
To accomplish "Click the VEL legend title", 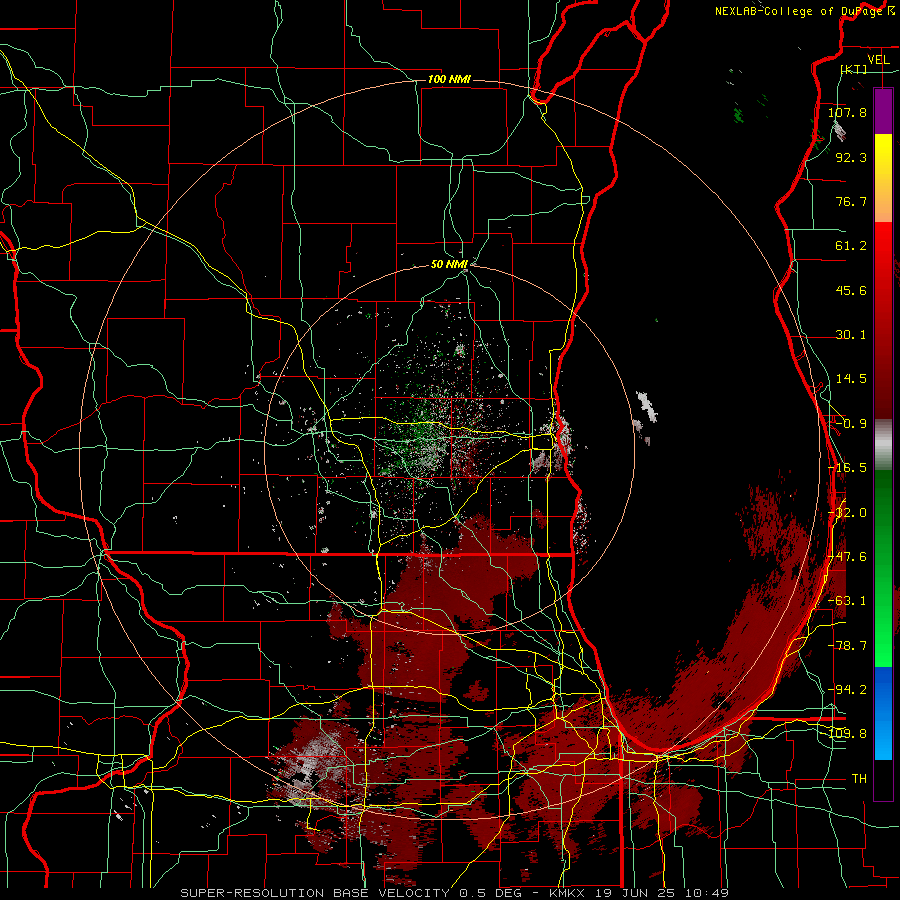I will 878,60.
